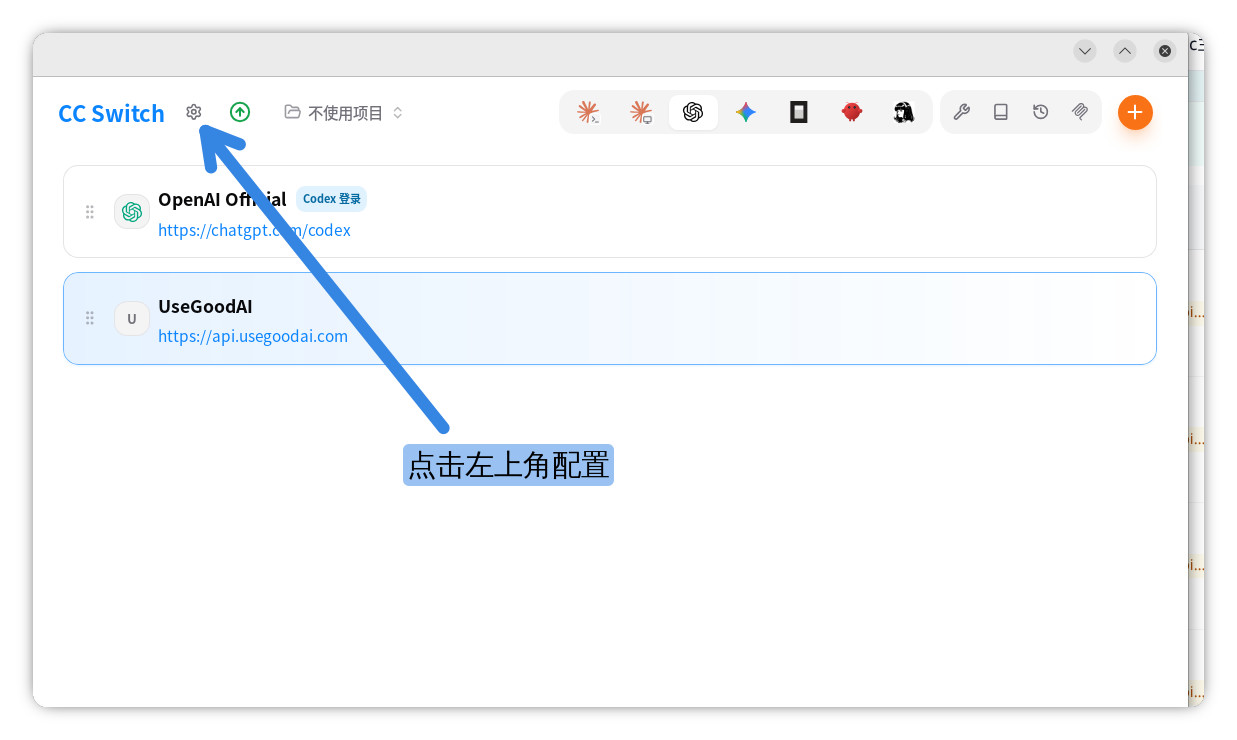Select the OpenAI Codex app tab
This screenshot has width=1237, height=740.
693,112
